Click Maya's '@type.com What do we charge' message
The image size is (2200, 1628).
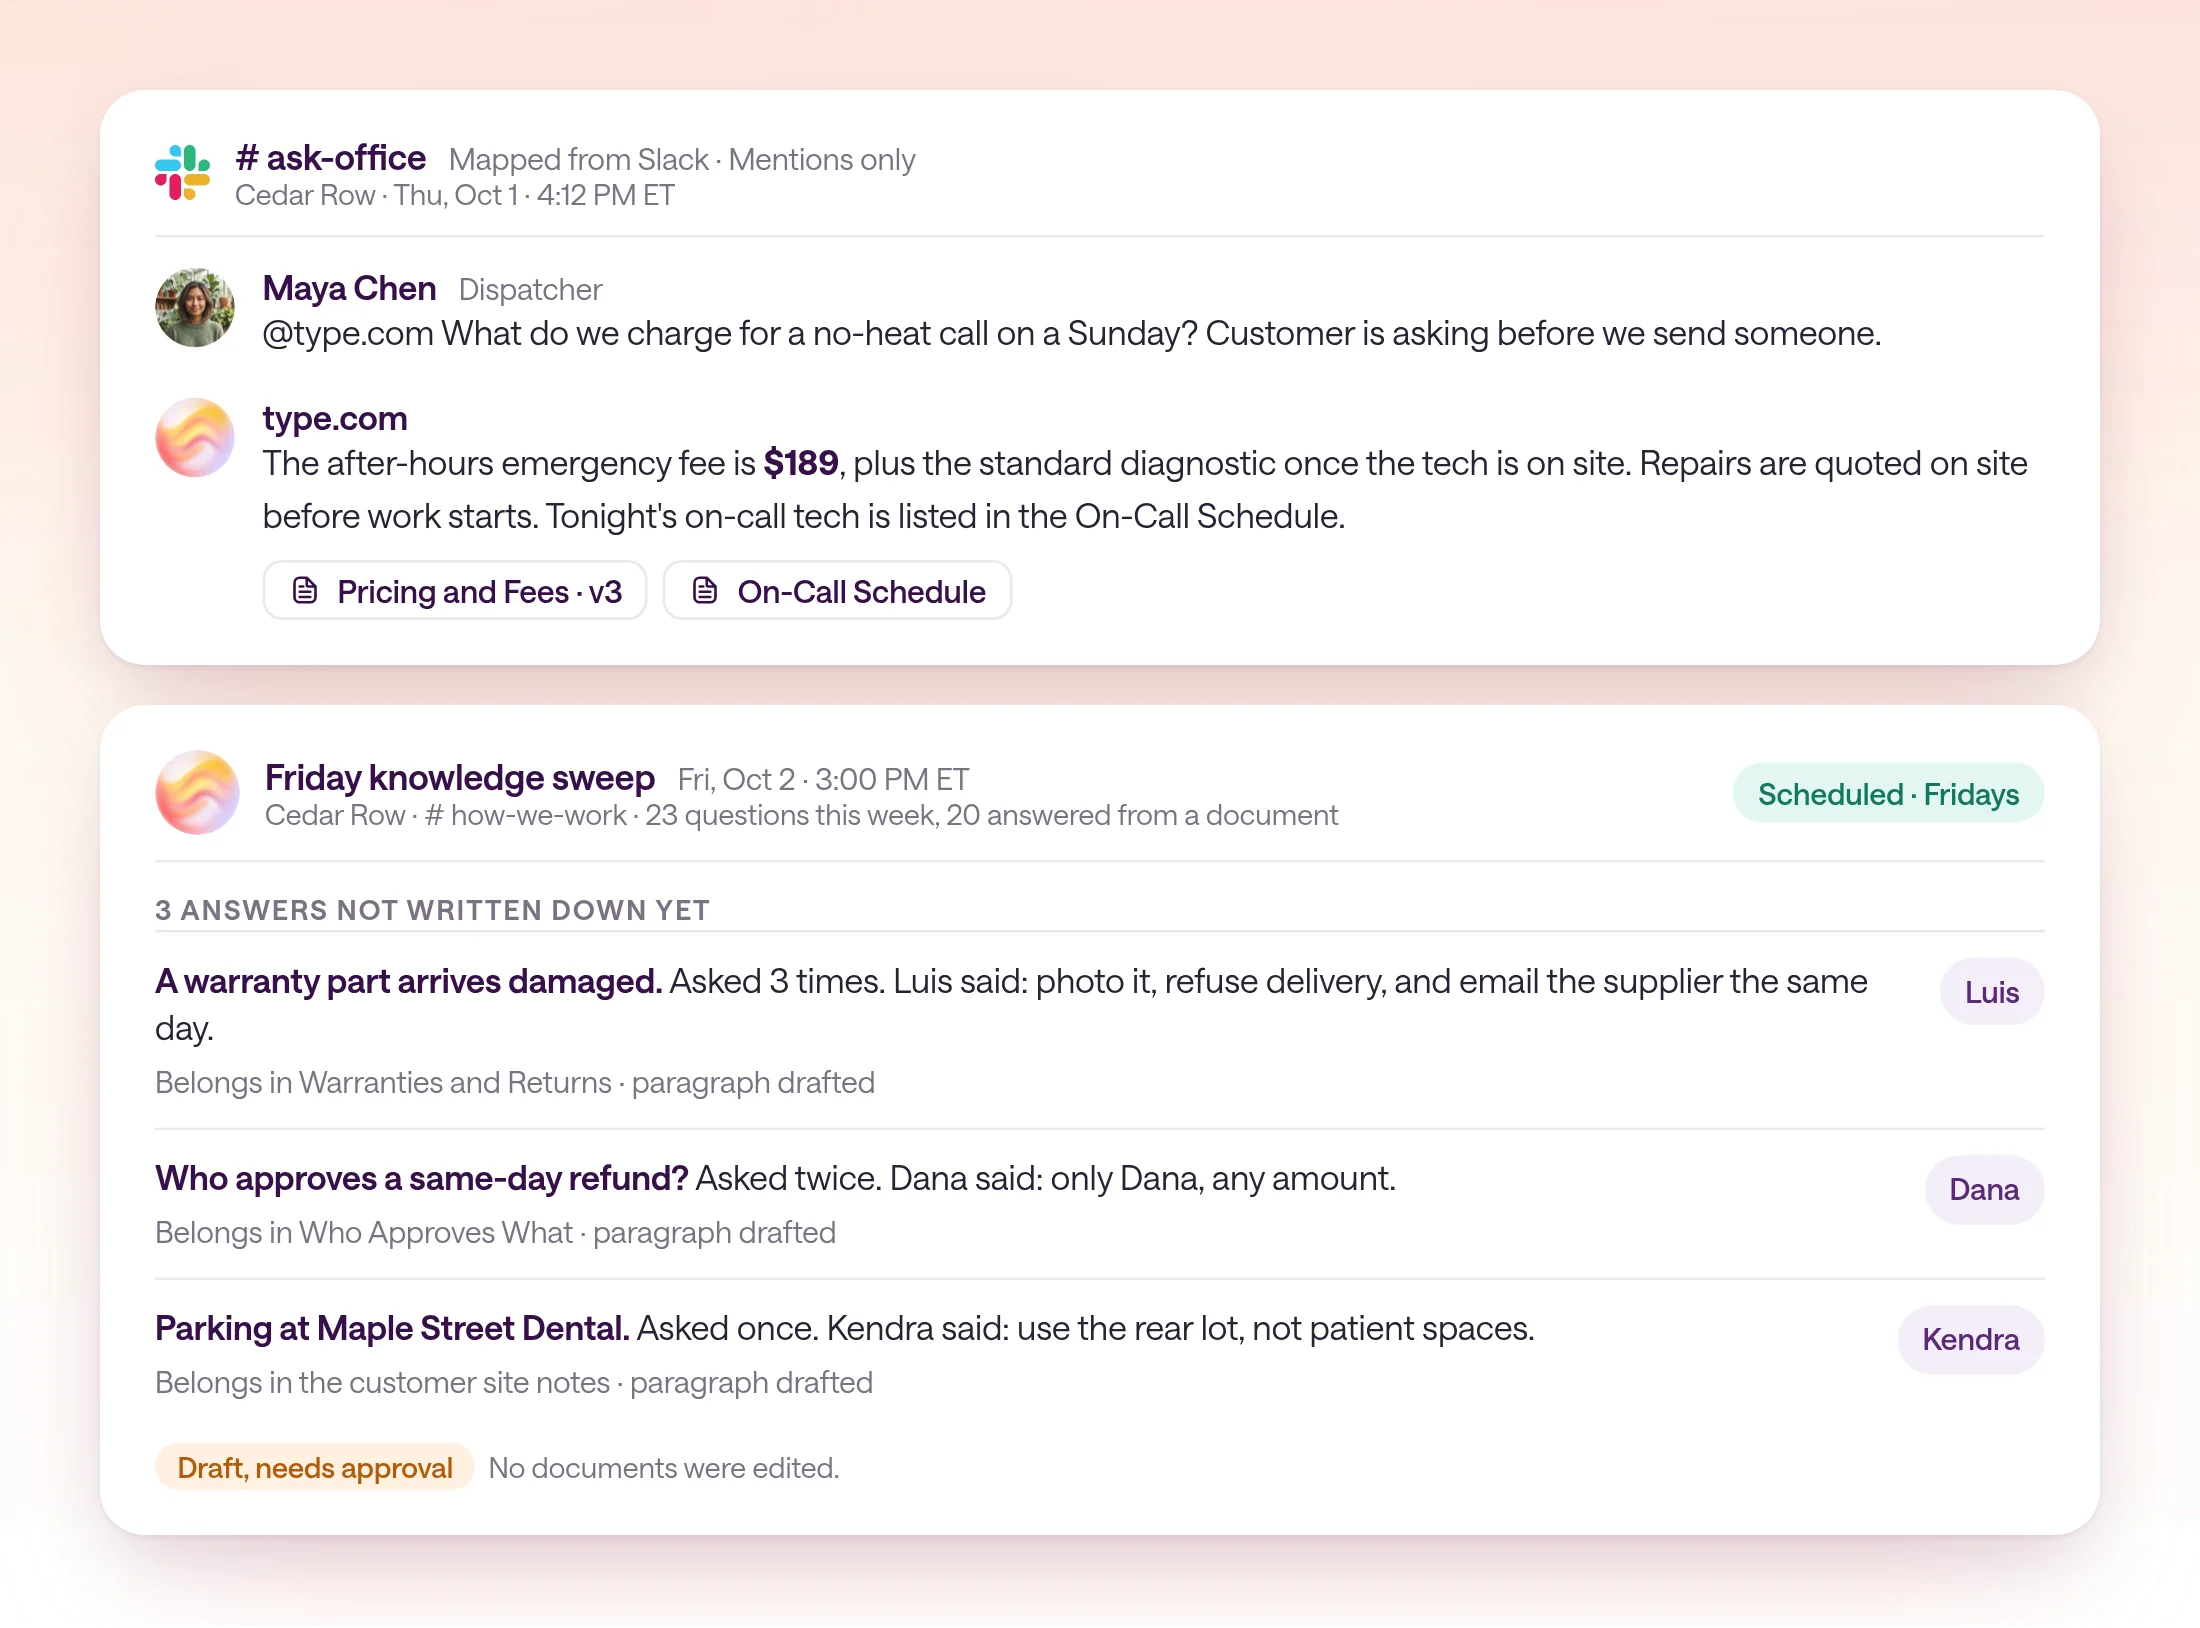pyautogui.click(x=1072, y=334)
